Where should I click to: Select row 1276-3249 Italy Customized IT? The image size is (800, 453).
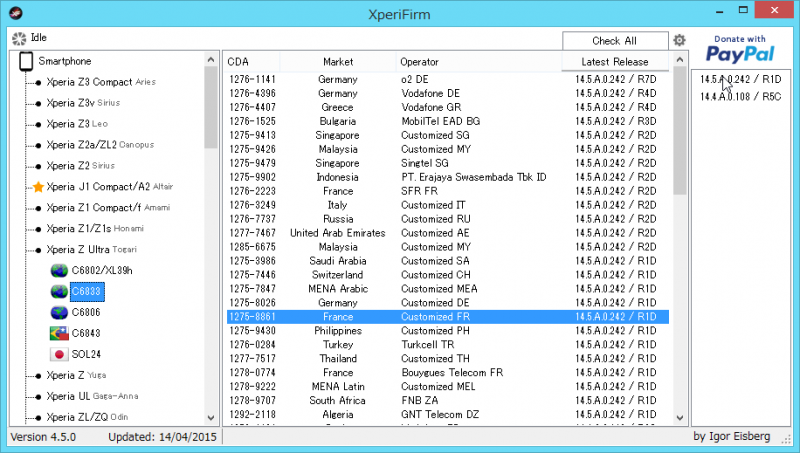(447, 205)
